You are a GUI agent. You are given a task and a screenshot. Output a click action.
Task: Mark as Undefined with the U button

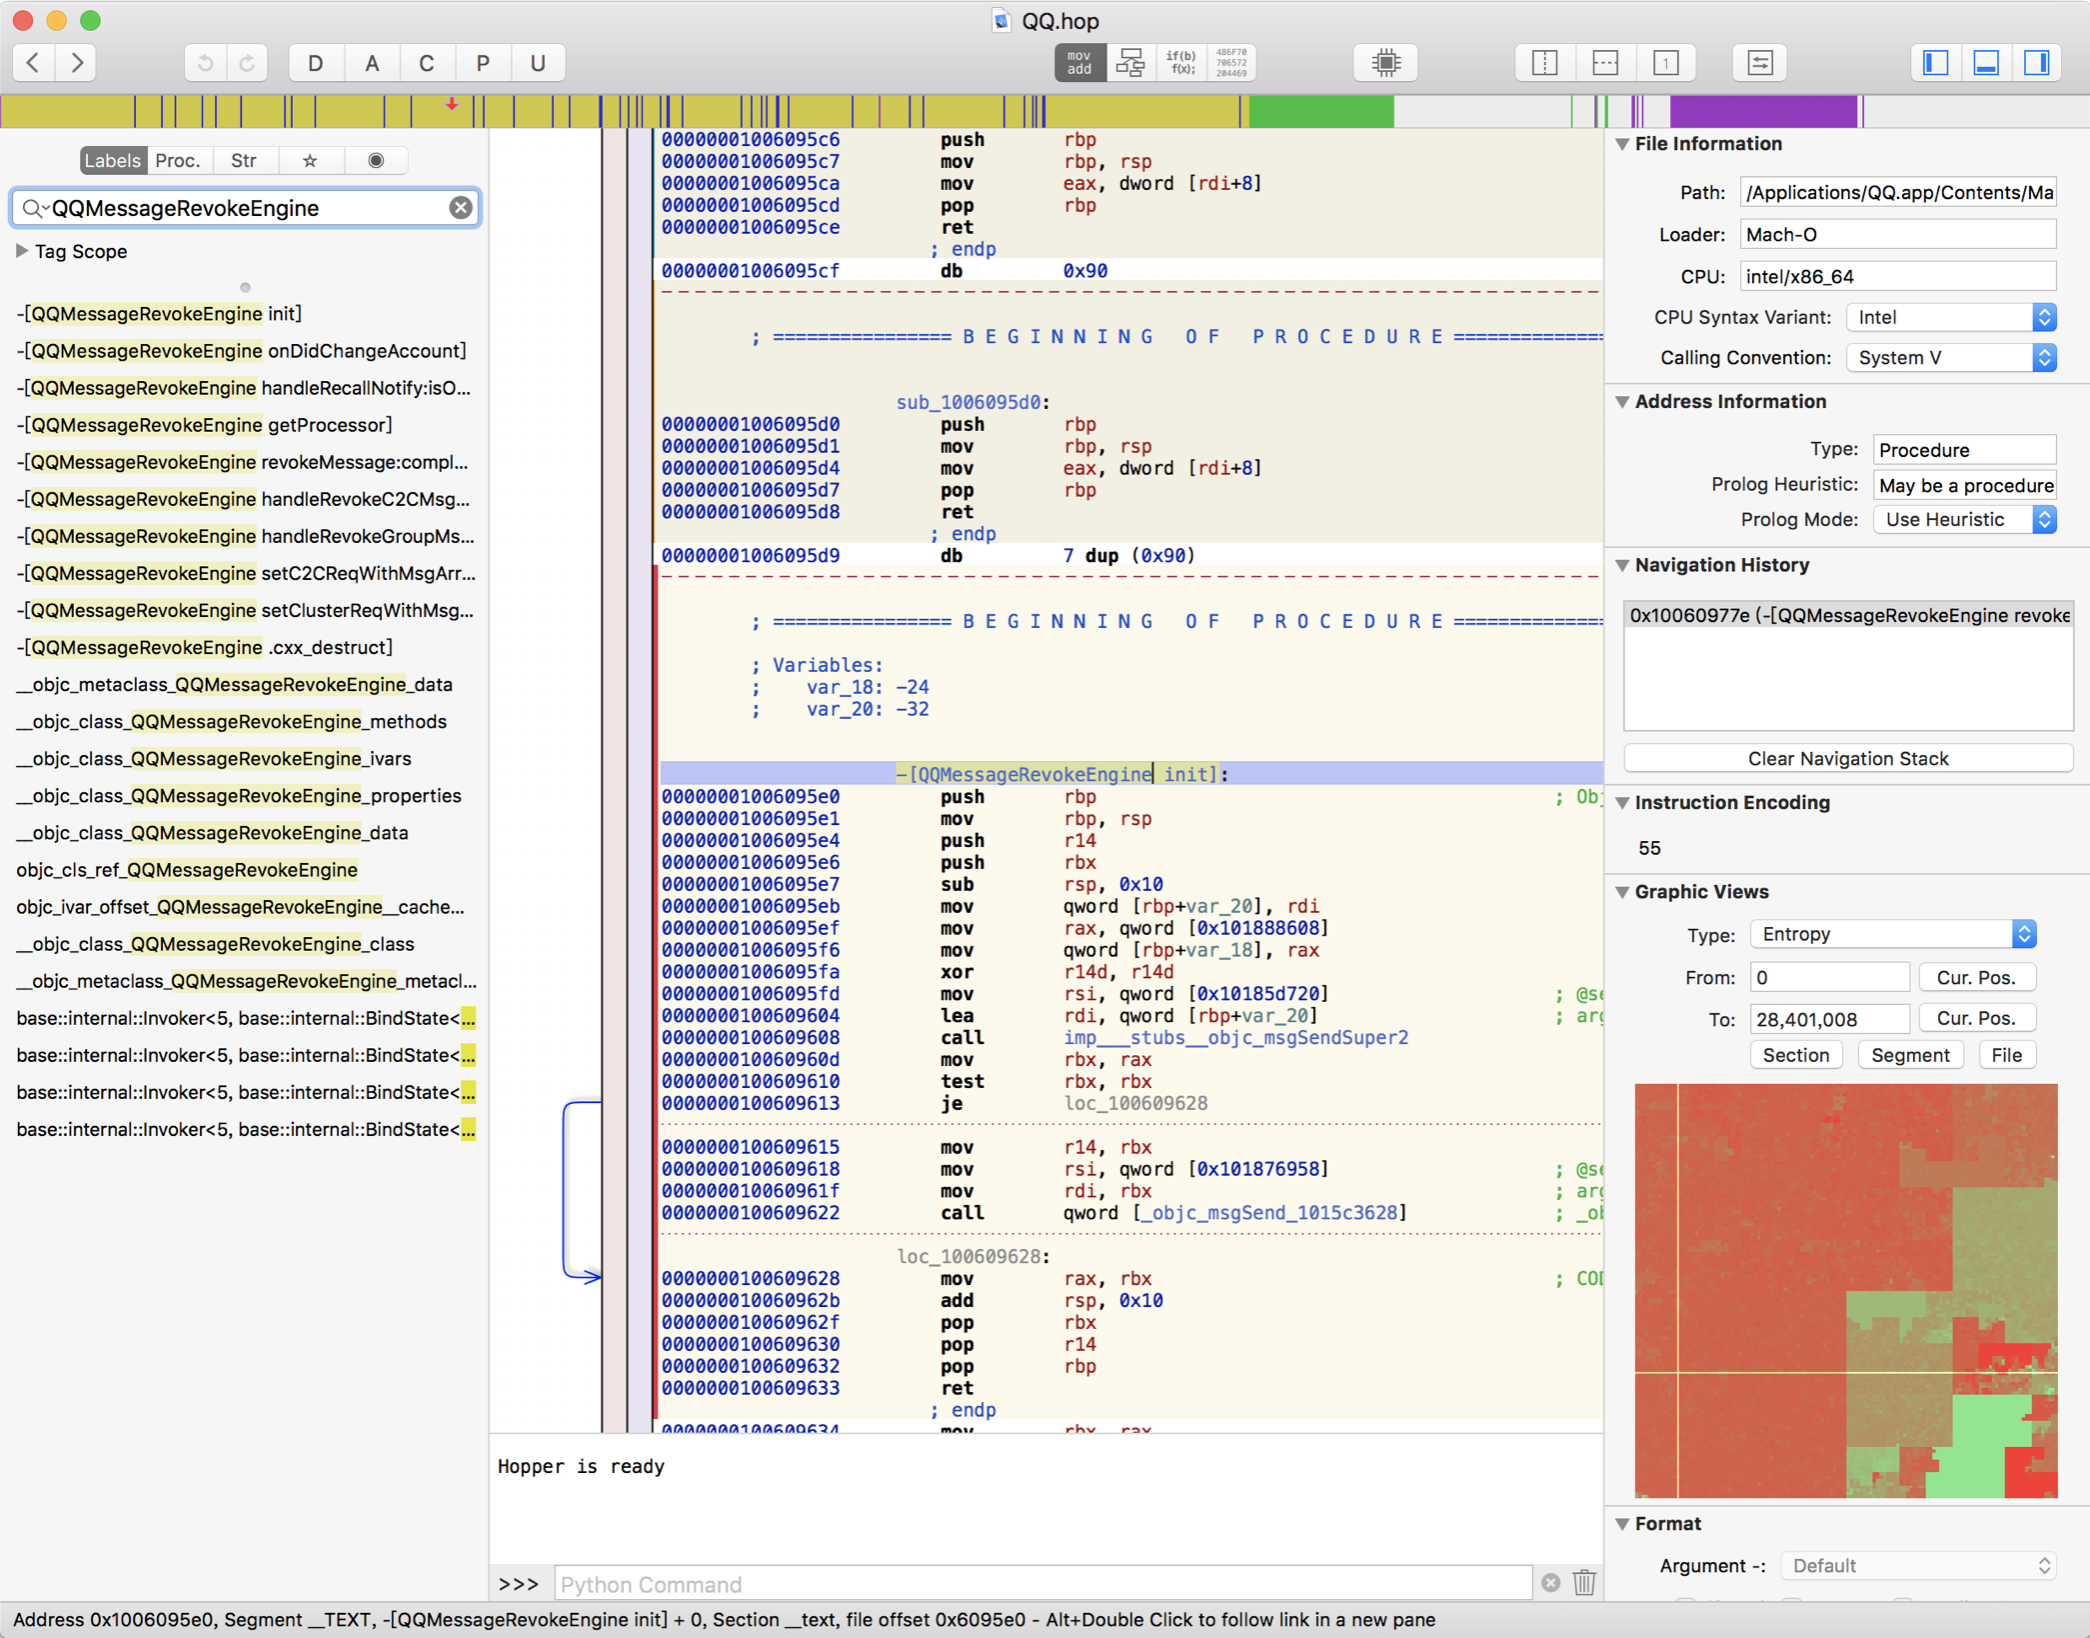(x=538, y=62)
